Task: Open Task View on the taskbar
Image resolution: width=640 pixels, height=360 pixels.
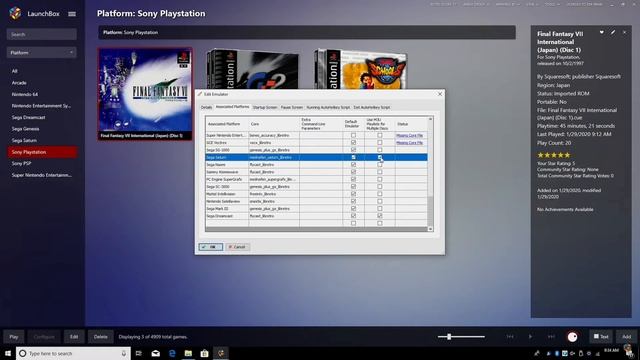Action: click(139, 353)
